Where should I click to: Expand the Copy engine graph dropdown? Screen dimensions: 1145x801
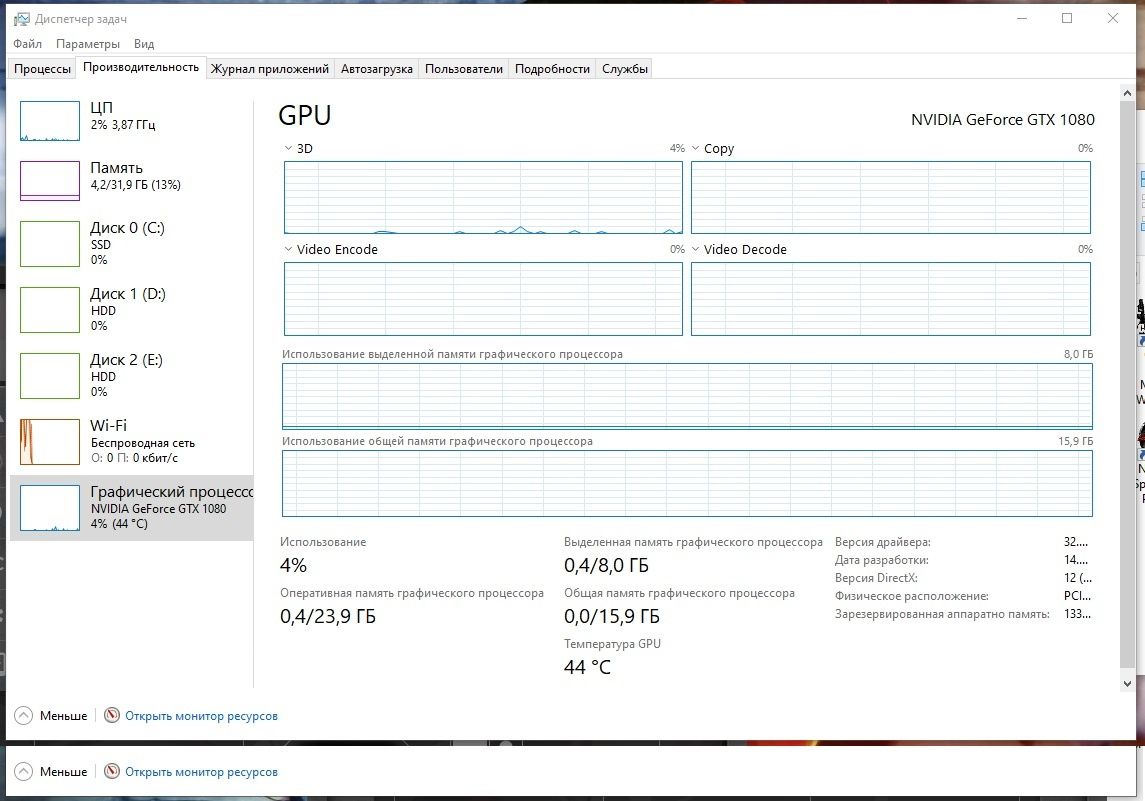click(695, 148)
